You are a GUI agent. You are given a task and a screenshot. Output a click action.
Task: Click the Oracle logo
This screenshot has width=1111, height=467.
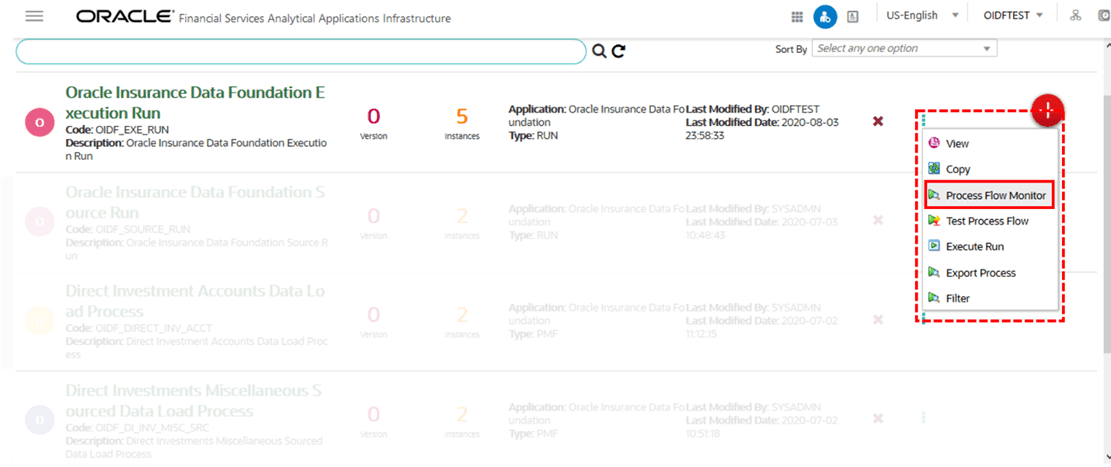pos(125,16)
